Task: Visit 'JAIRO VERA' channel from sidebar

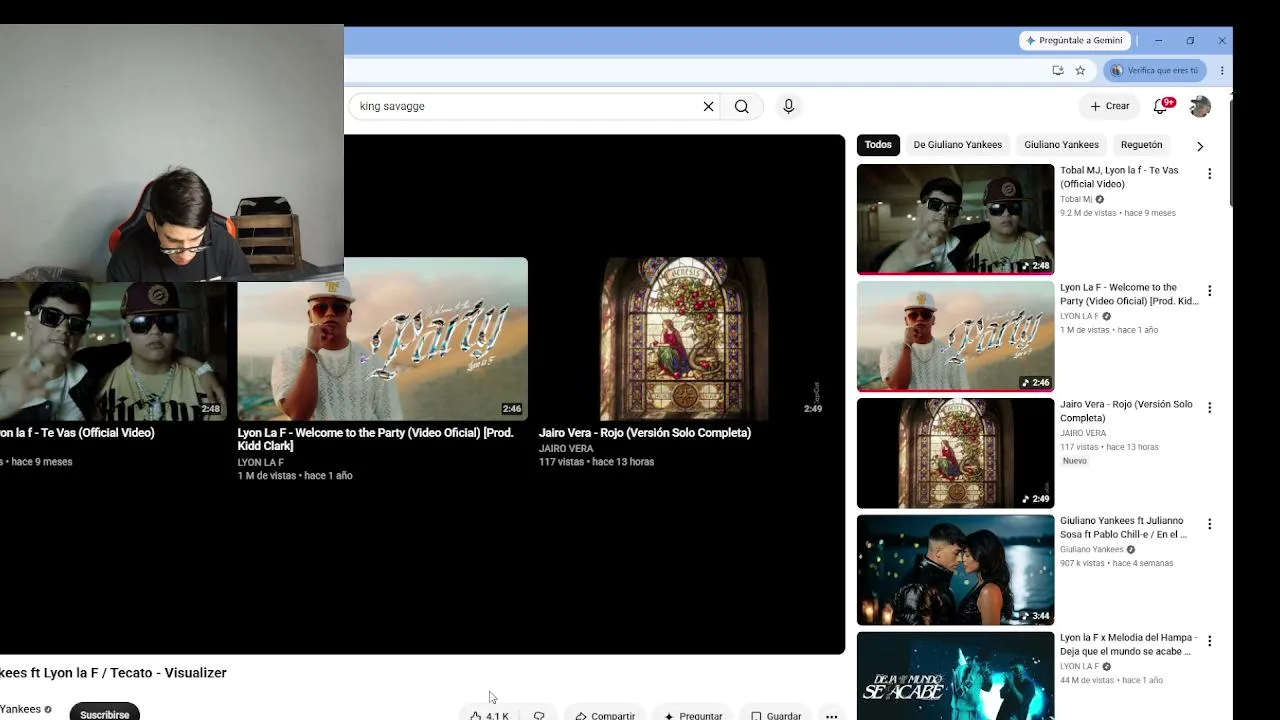Action: coord(1083,433)
